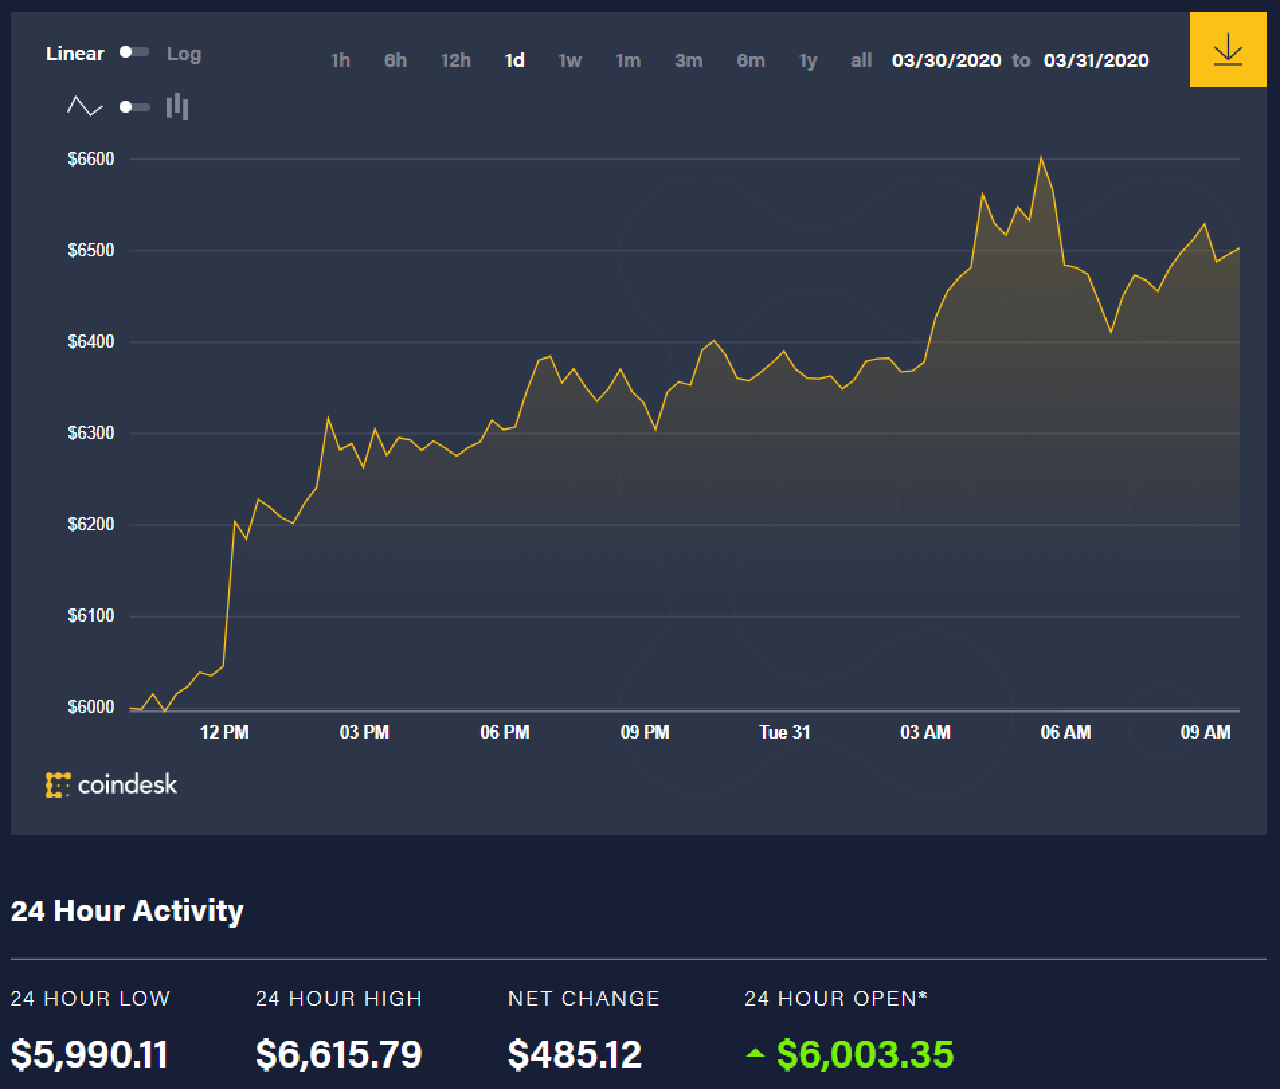Click the $6400 axis label
The height and width of the screenshot is (1089, 1280).
[x=91, y=342]
